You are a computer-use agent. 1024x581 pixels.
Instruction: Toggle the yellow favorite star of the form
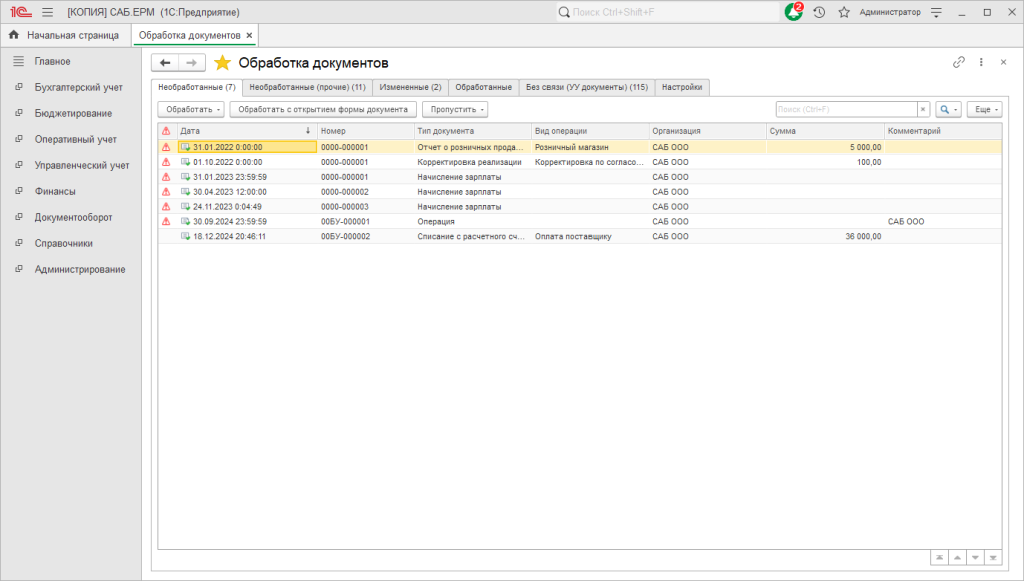223,63
